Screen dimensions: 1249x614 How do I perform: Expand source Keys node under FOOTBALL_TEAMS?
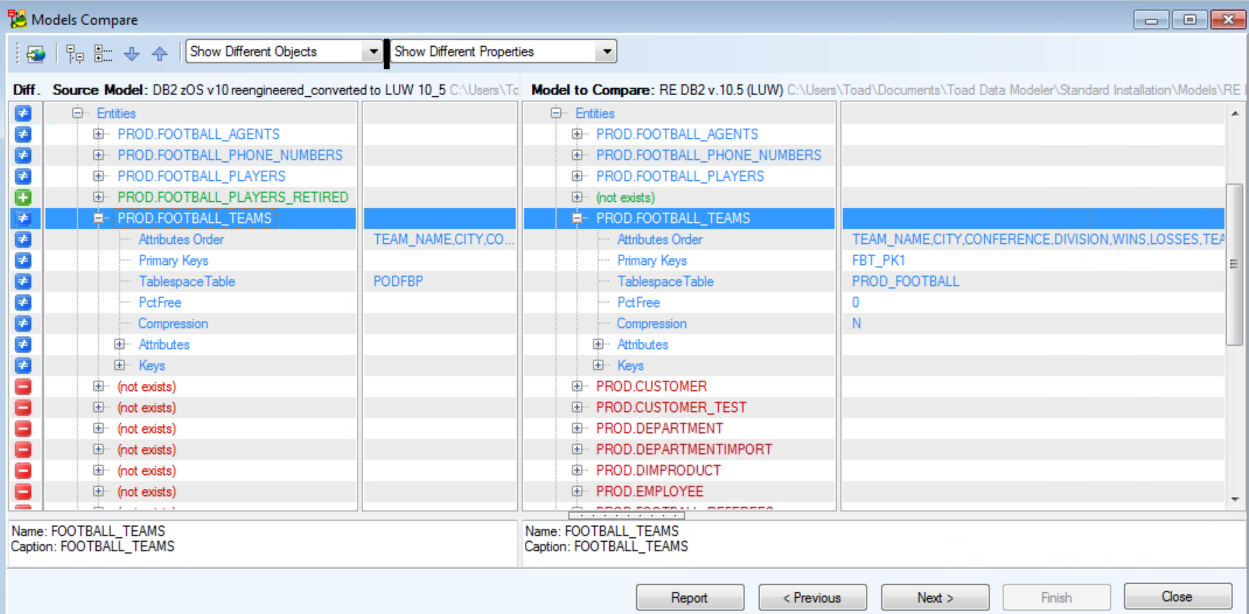[x=120, y=365]
